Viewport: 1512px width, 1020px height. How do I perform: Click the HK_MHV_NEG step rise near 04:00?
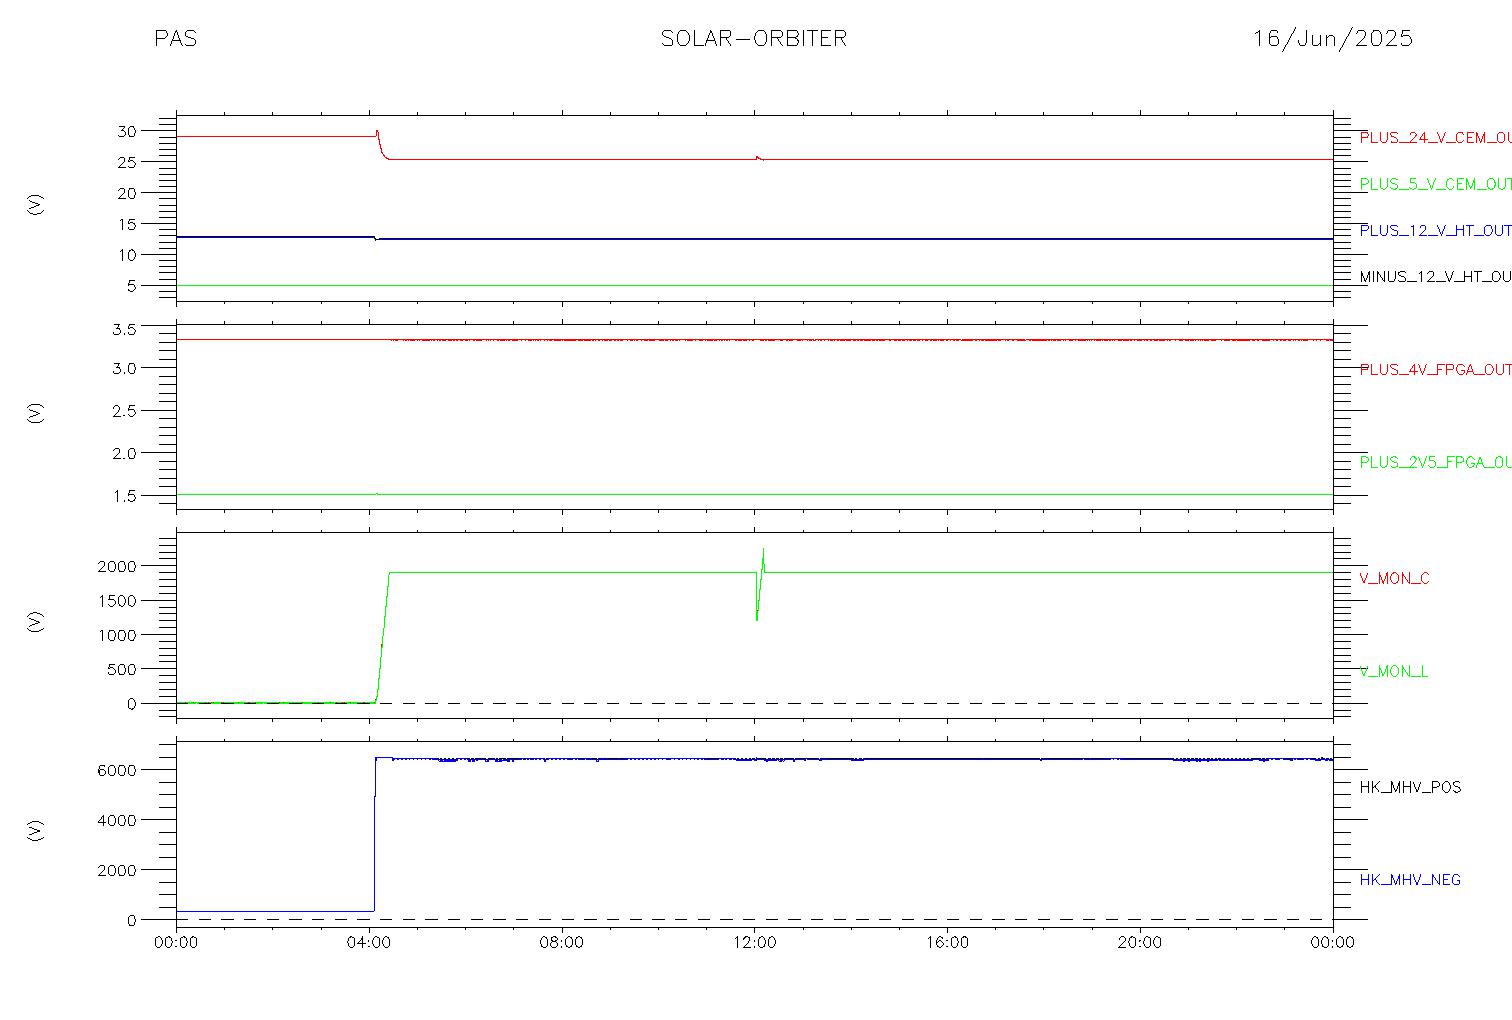tap(375, 833)
